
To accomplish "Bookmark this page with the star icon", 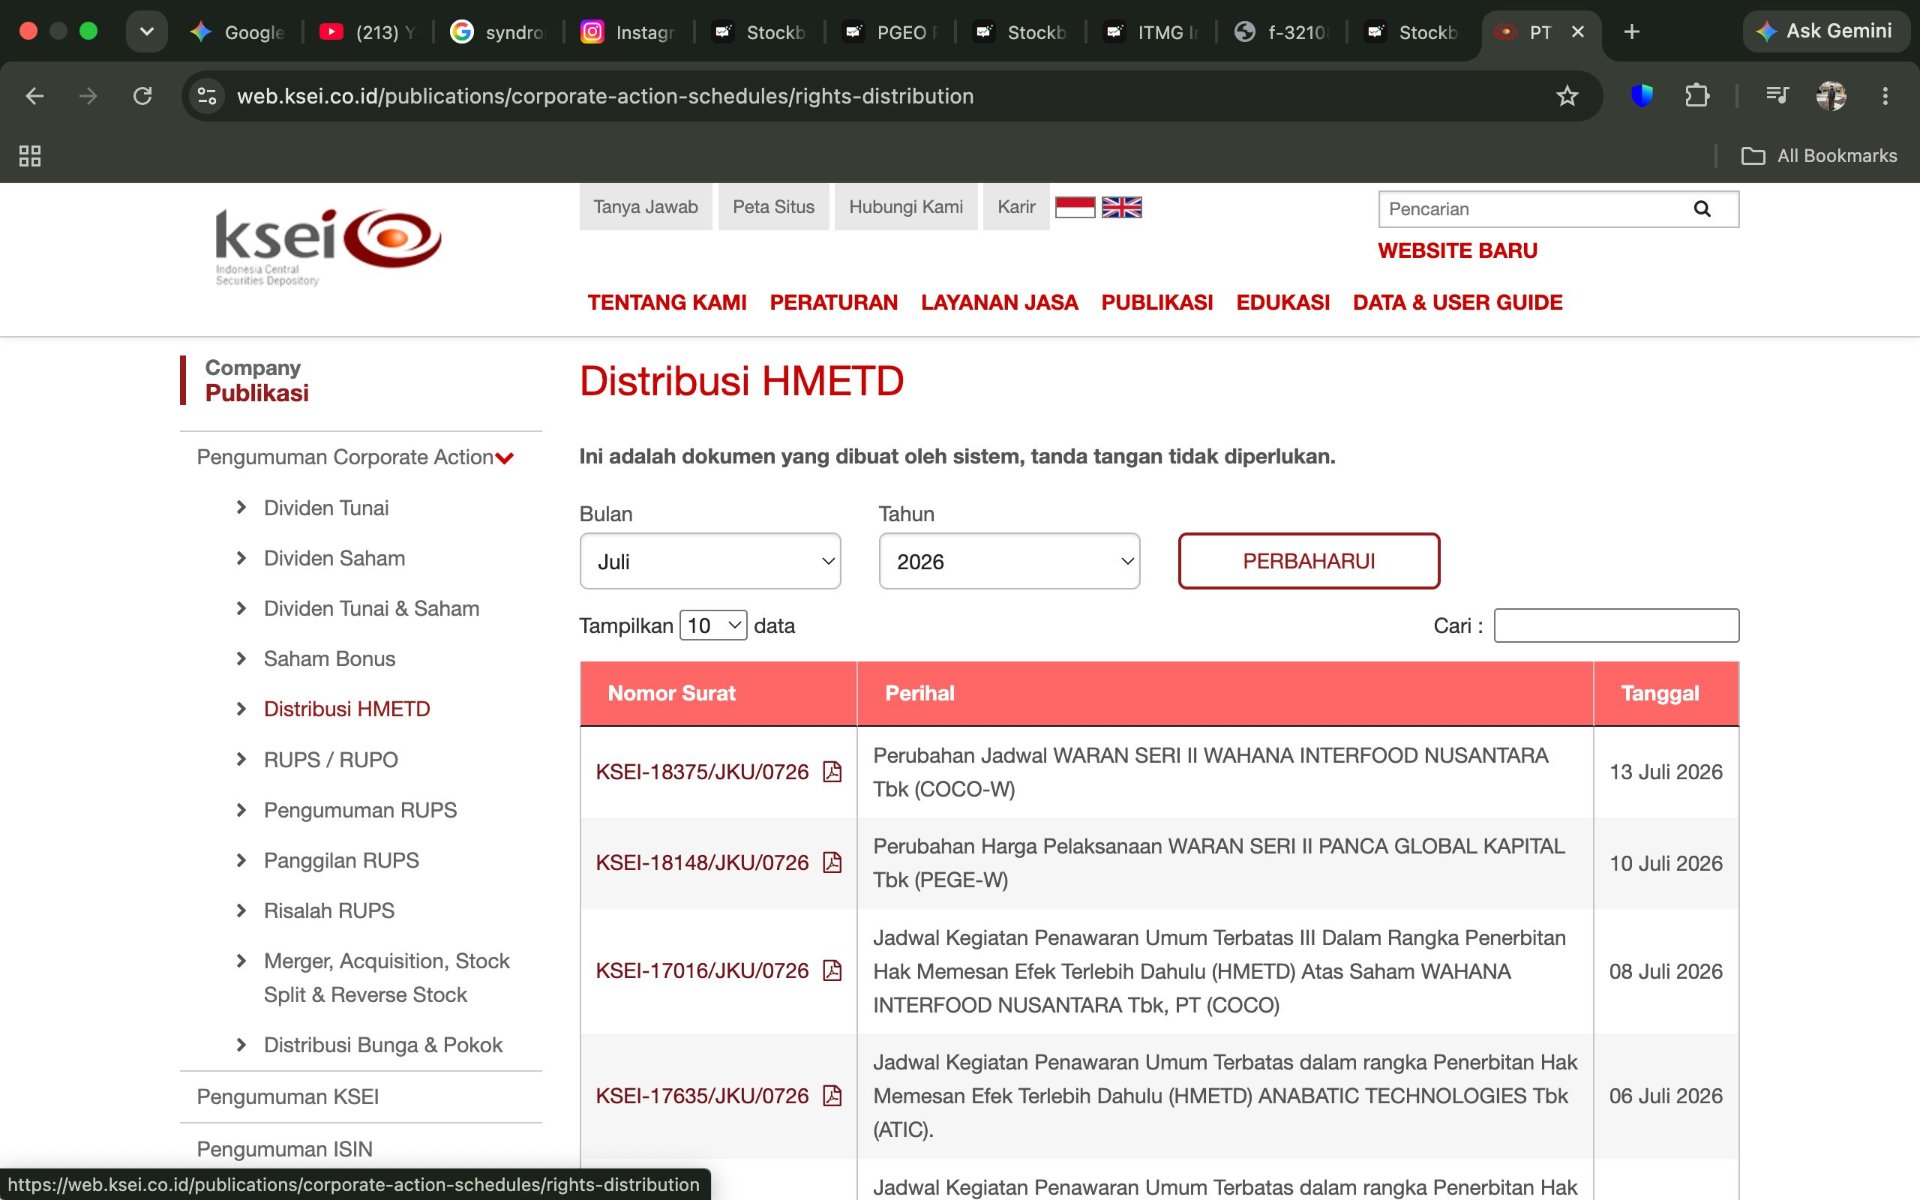I will (x=1567, y=96).
